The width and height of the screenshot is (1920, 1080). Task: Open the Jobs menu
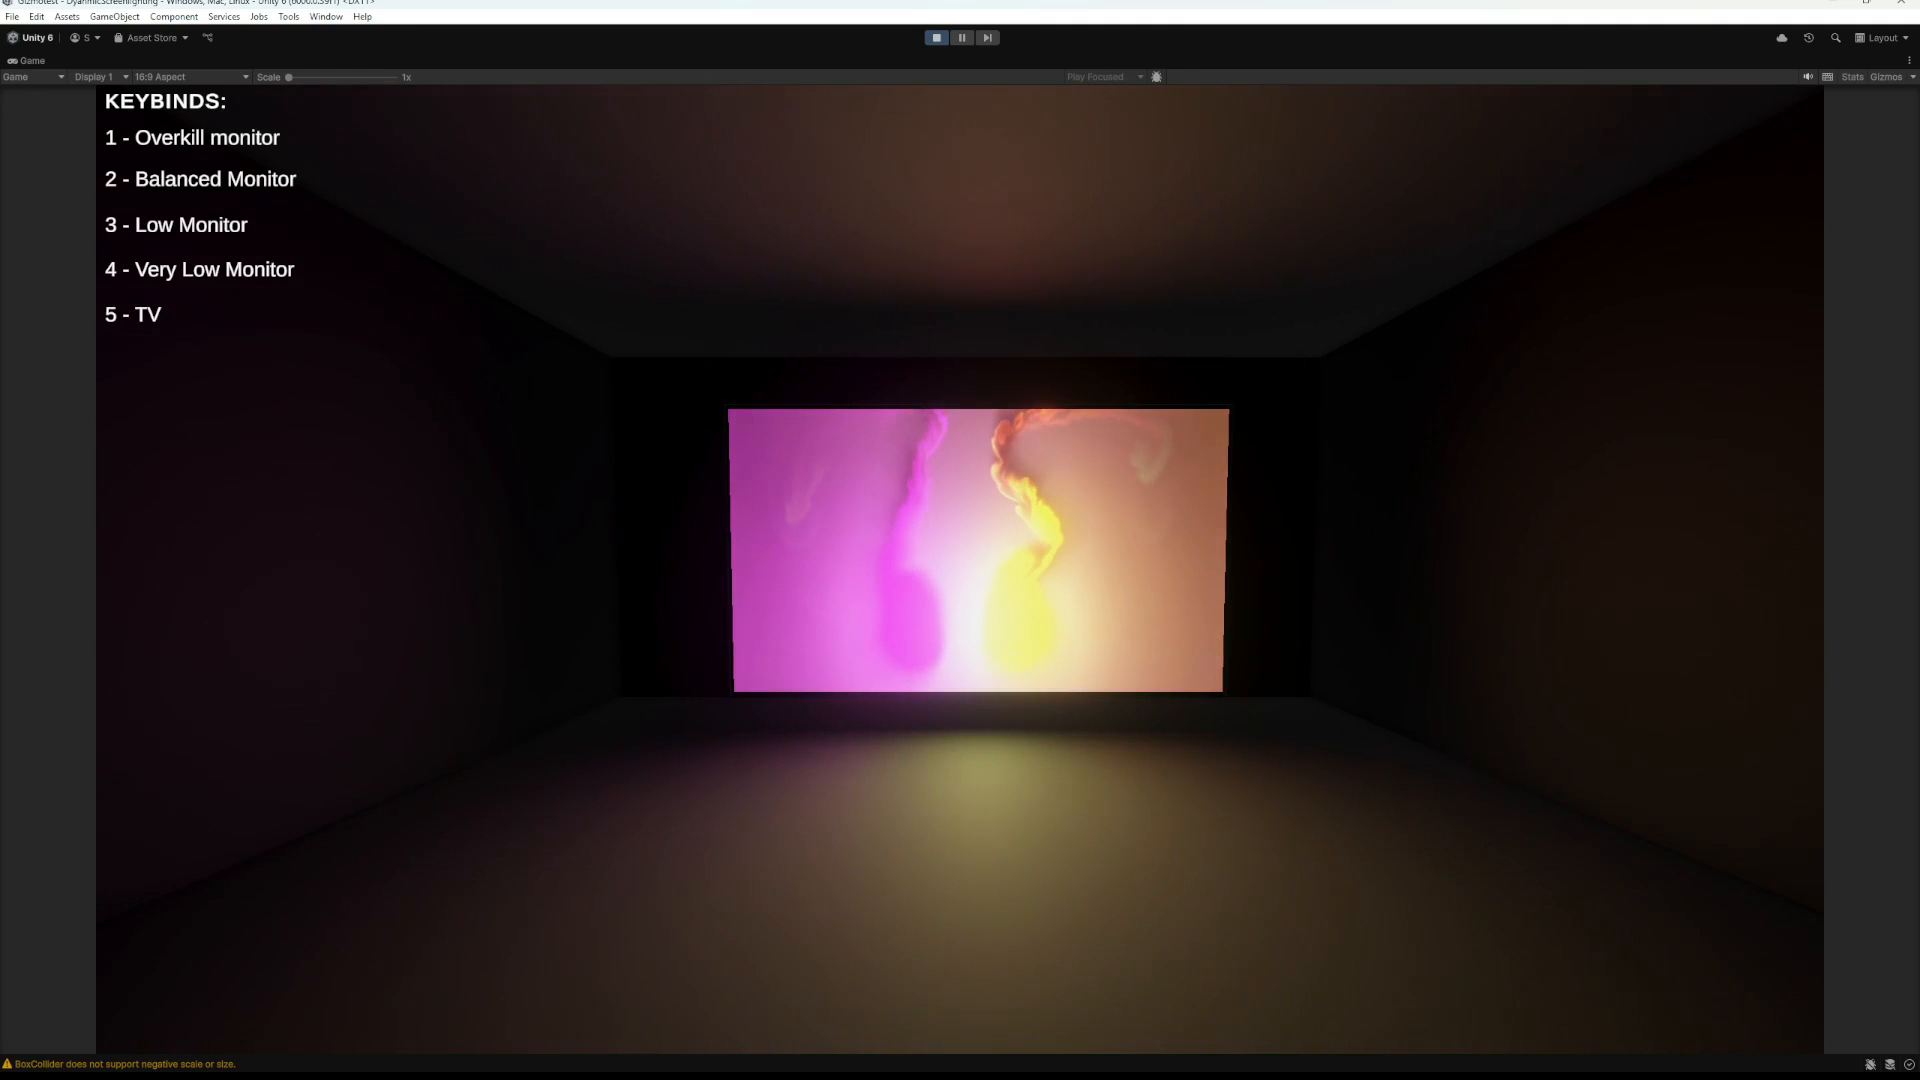(x=259, y=17)
